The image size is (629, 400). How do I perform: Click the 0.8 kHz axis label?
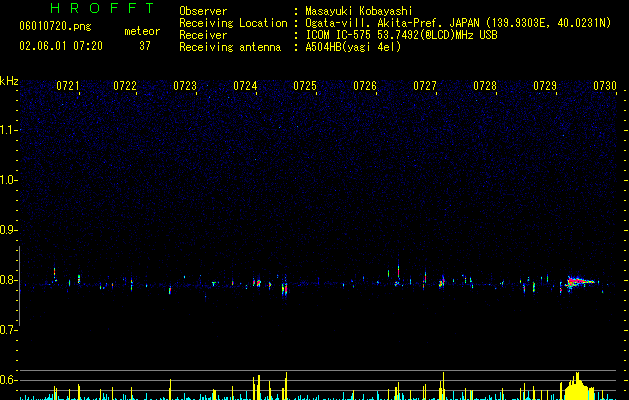(x=9, y=280)
